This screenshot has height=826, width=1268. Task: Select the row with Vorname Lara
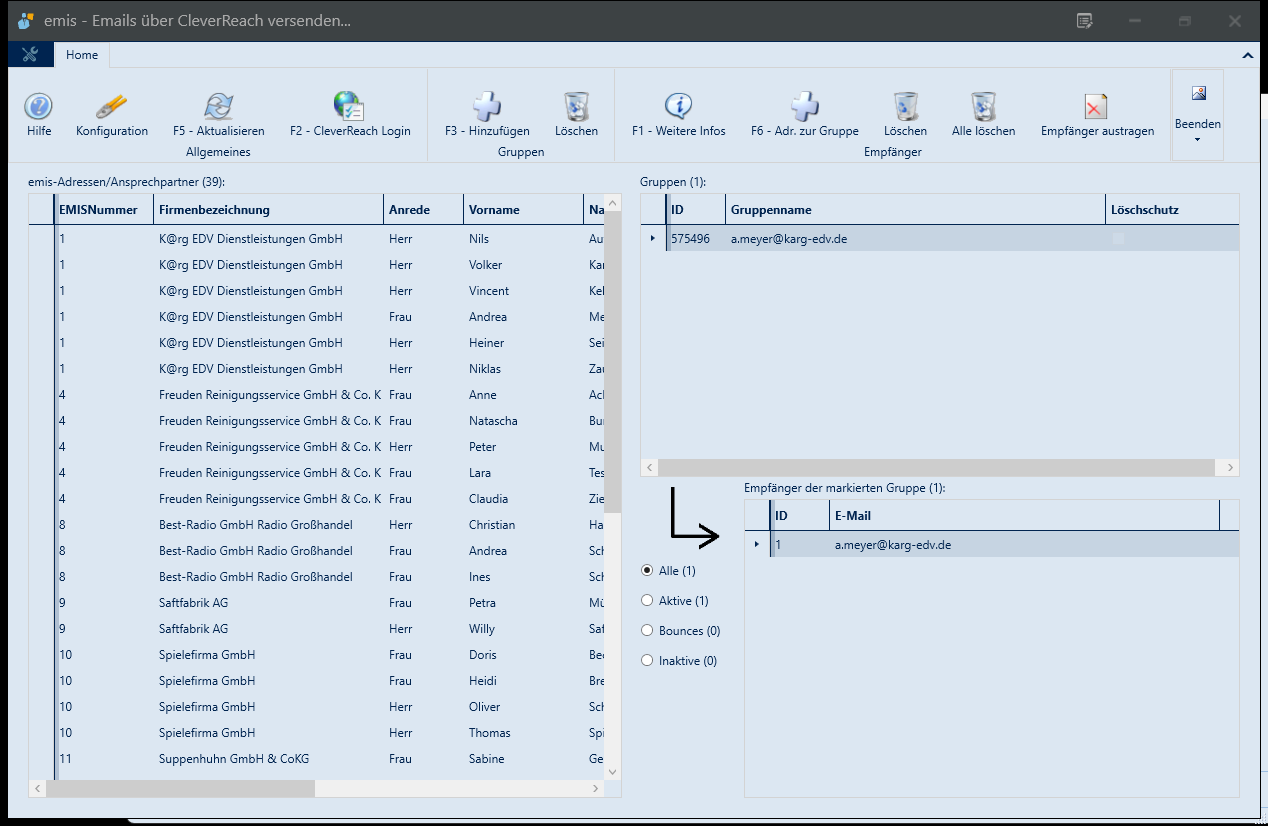click(x=317, y=473)
